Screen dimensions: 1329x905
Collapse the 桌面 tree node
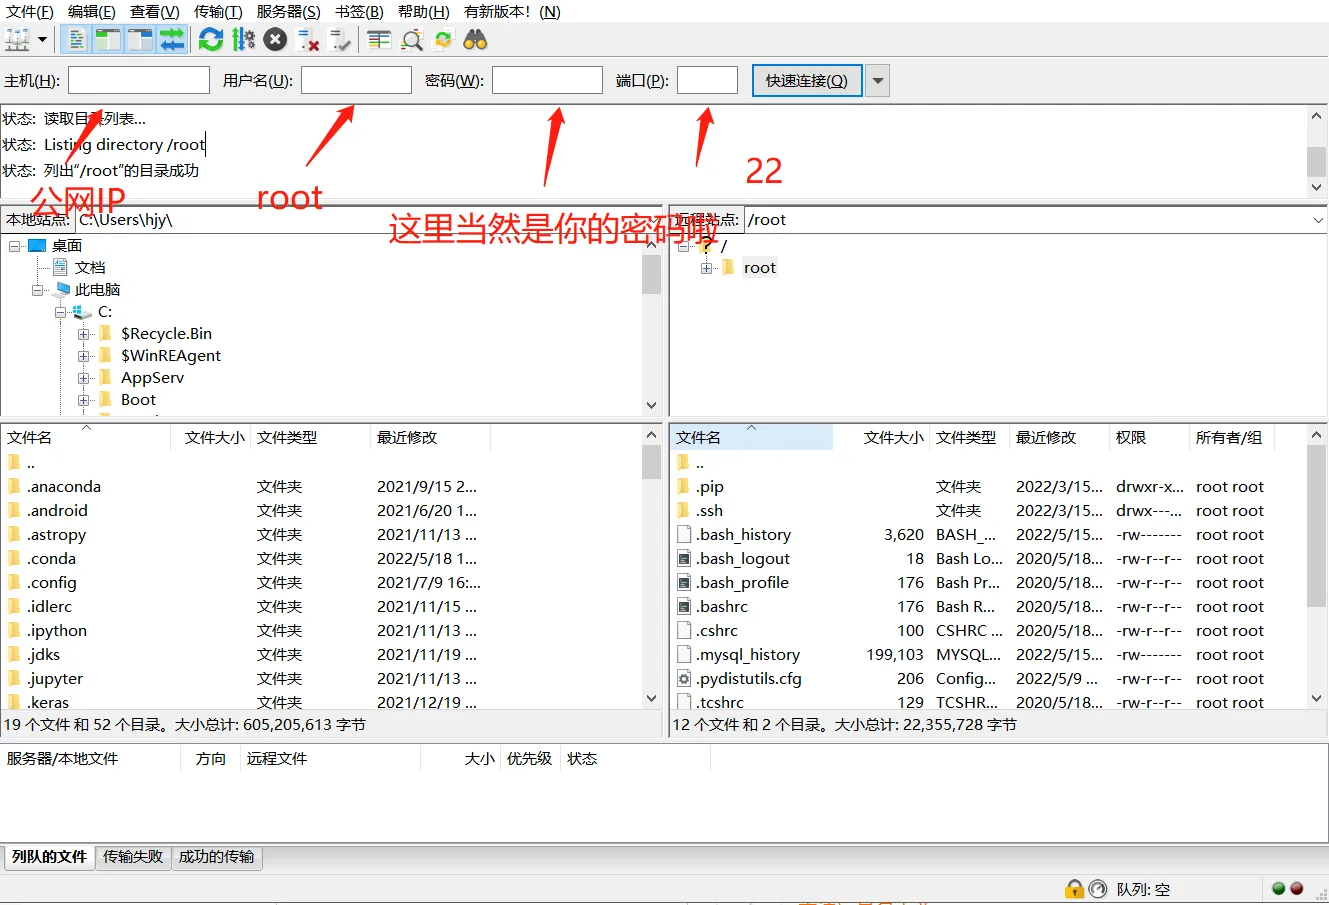pyautogui.click(x=15, y=246)
